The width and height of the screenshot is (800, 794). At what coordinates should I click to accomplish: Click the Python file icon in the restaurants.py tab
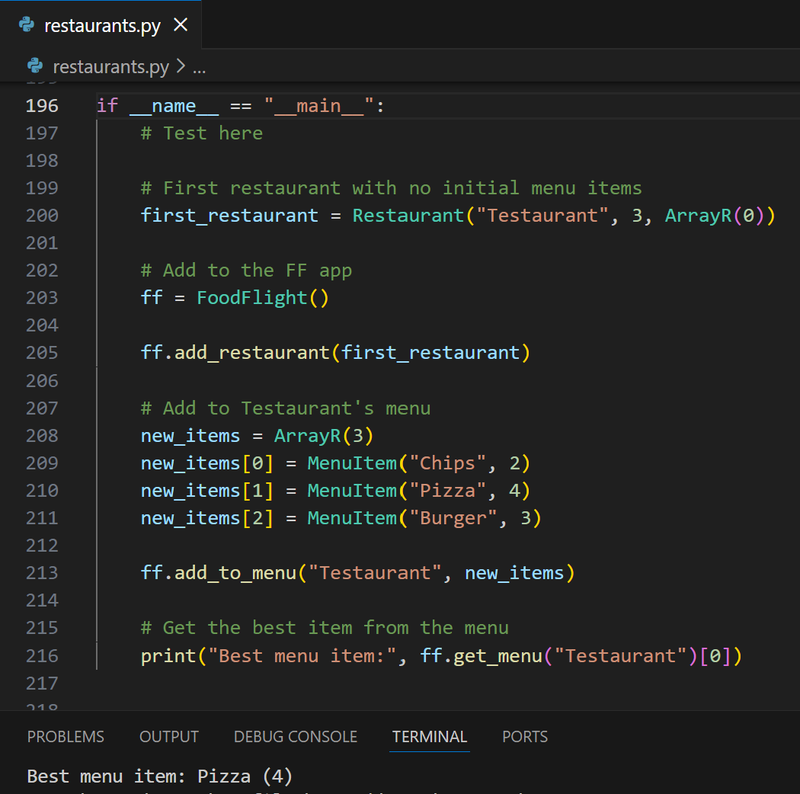click(27, 26)
